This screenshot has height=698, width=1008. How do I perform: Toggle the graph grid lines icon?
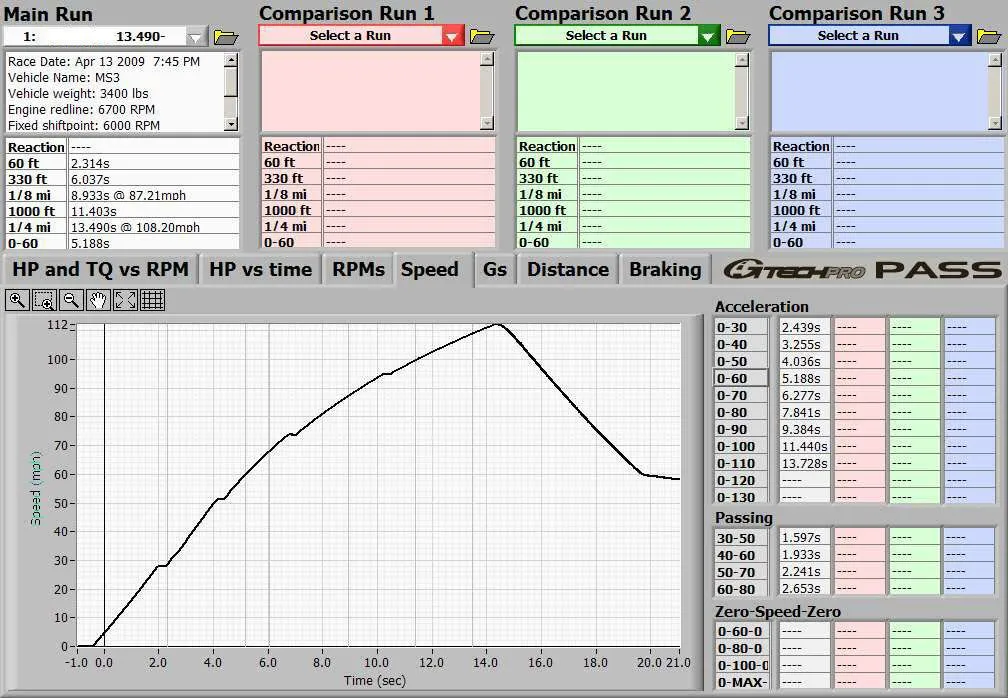point(152,299)
